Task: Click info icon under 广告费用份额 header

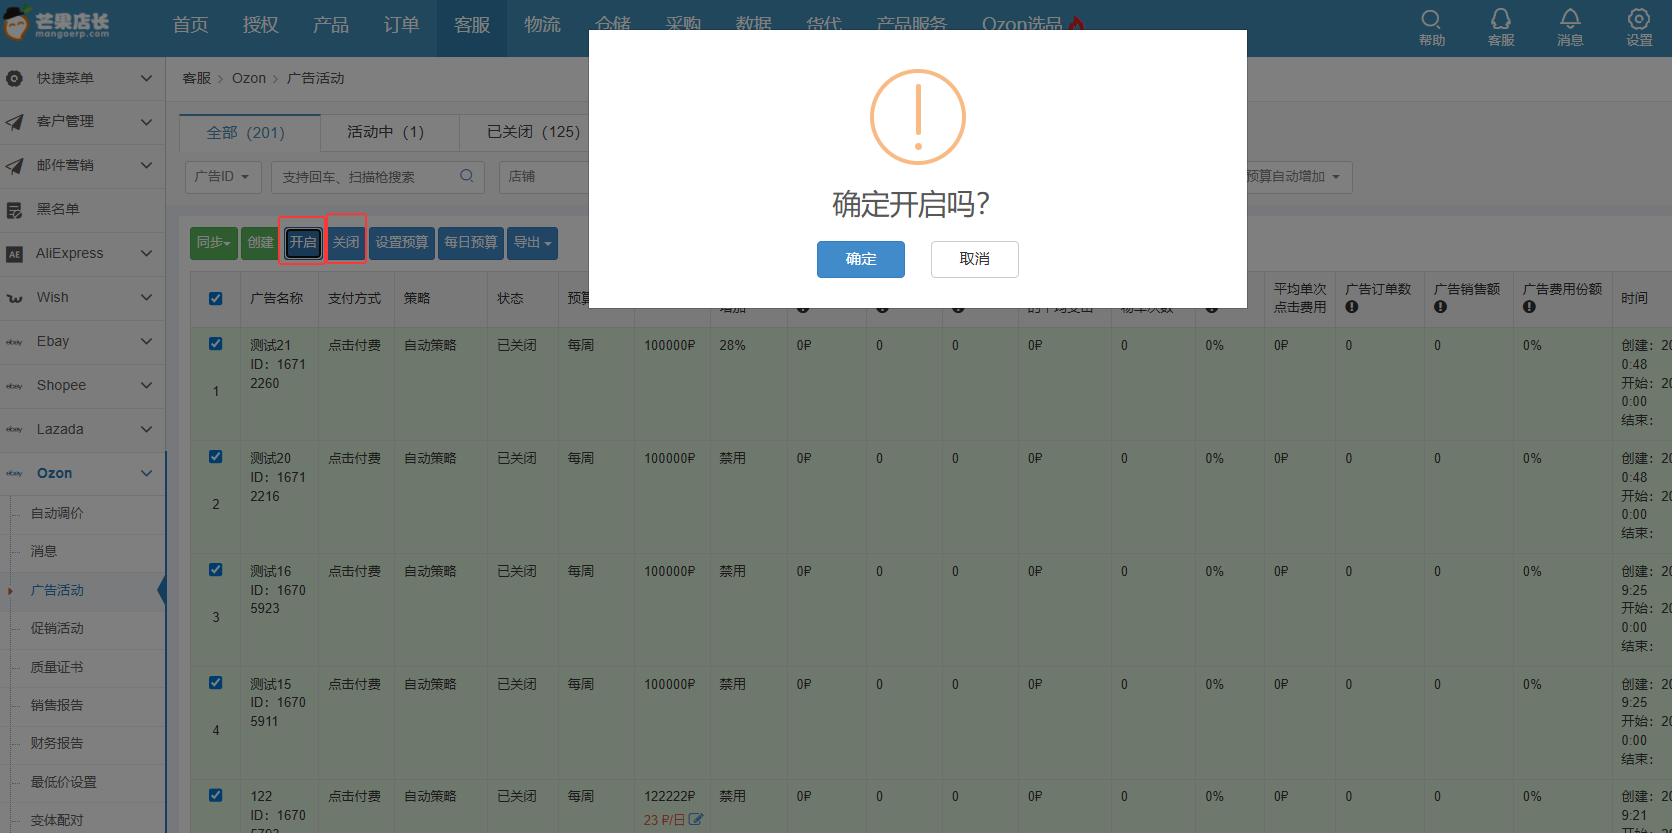Action: tap(1529, 307)
